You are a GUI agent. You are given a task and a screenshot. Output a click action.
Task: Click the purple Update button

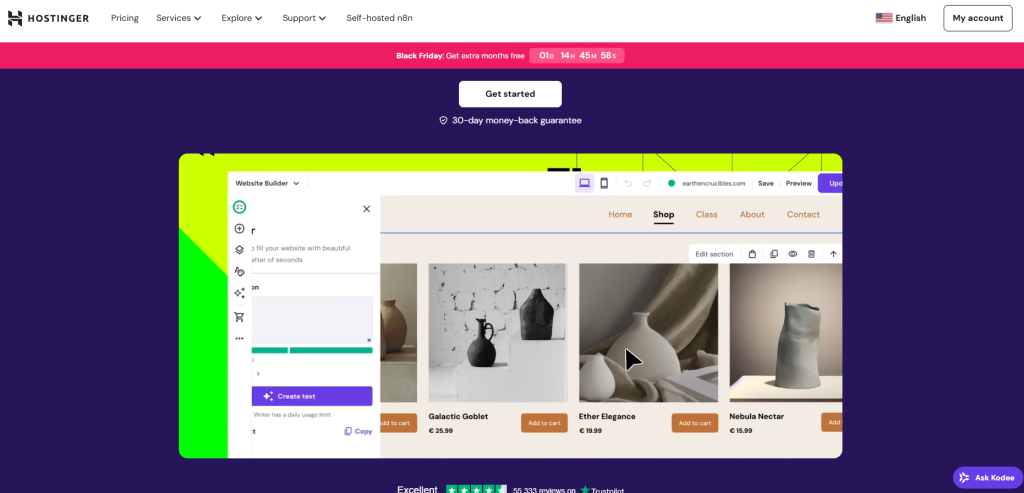[830, 183]
